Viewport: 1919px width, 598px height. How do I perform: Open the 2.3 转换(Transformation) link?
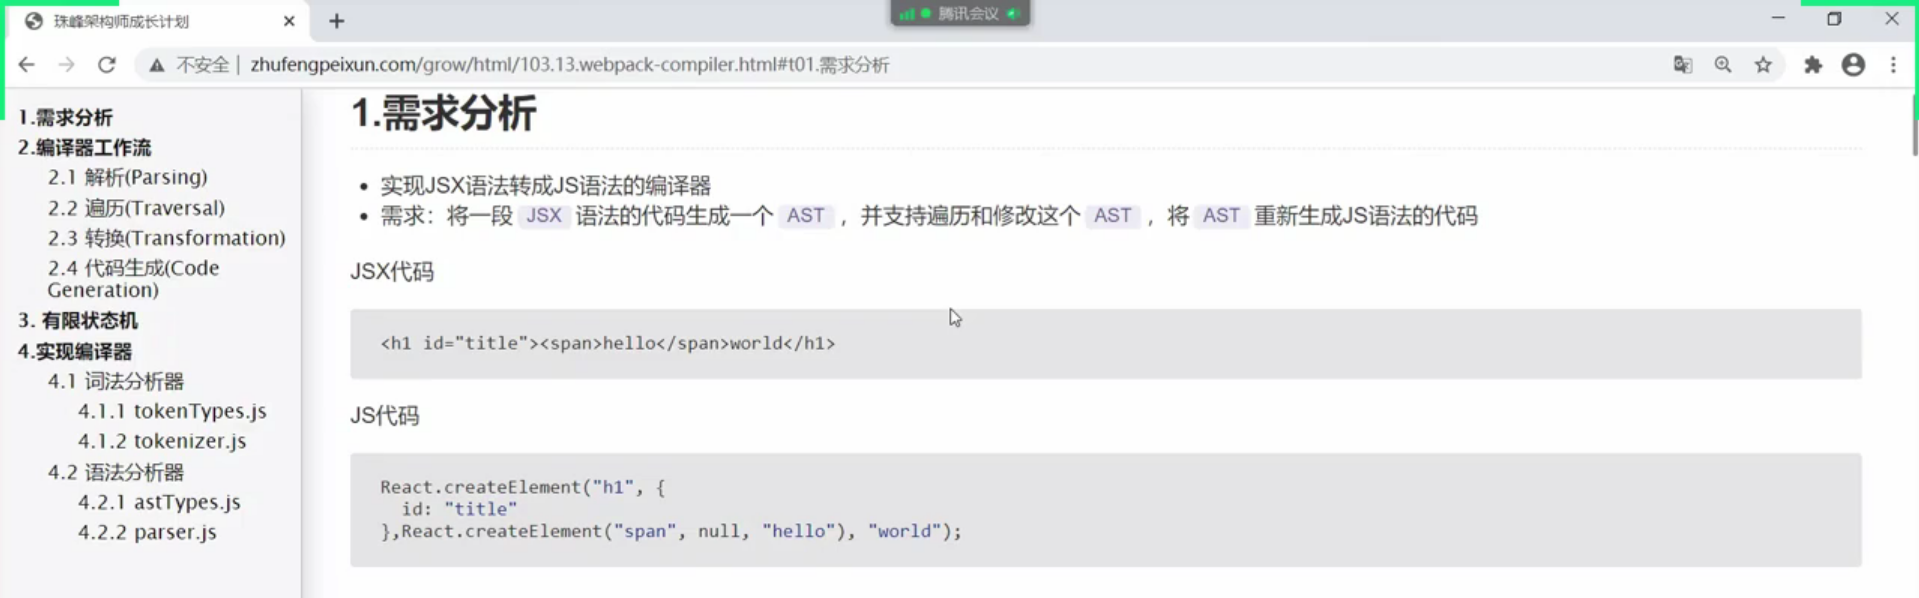coord(167,238)
